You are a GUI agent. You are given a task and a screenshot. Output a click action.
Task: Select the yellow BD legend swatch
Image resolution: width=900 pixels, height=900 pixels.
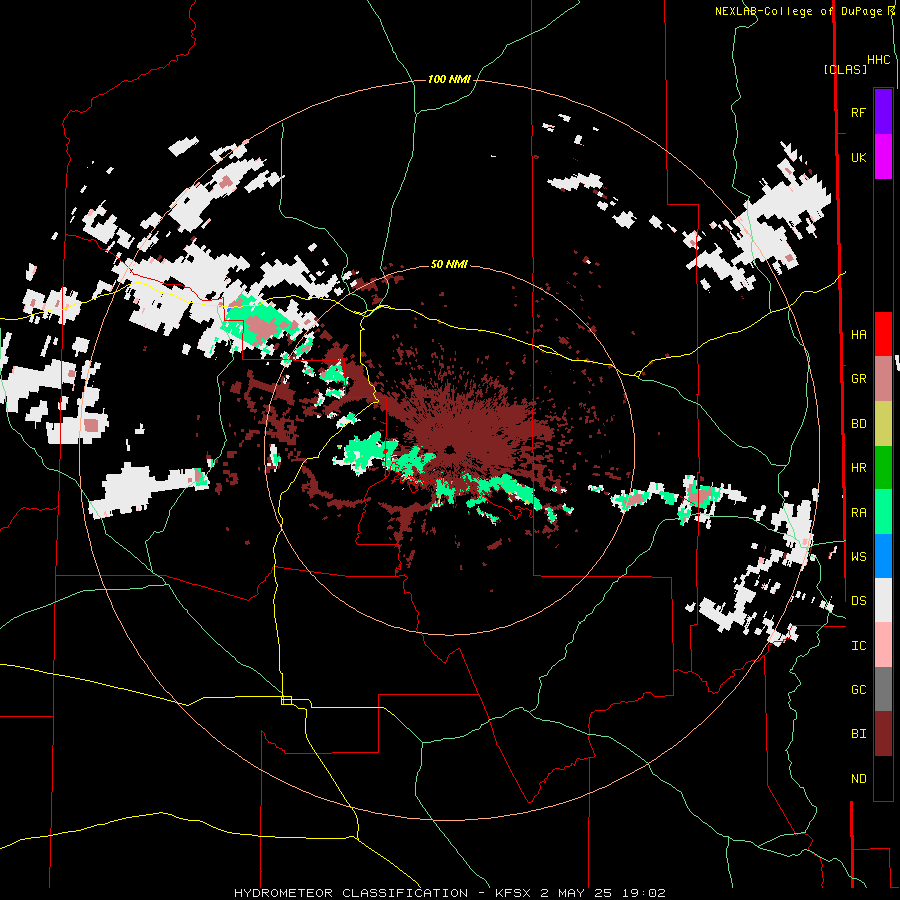click(x=883, y=424)
